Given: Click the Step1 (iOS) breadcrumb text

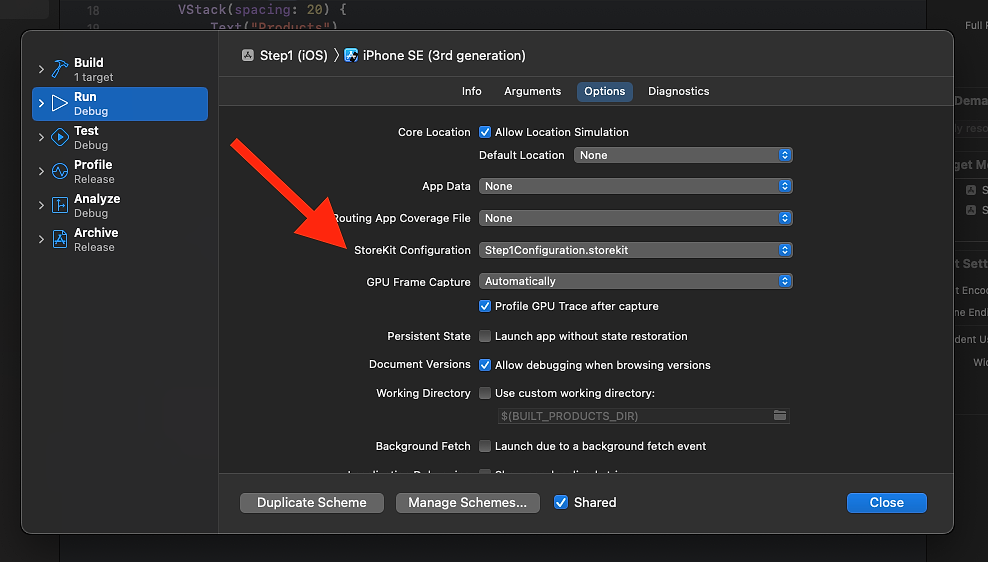Looking at the screenshot, I should (x=294, y=55).
